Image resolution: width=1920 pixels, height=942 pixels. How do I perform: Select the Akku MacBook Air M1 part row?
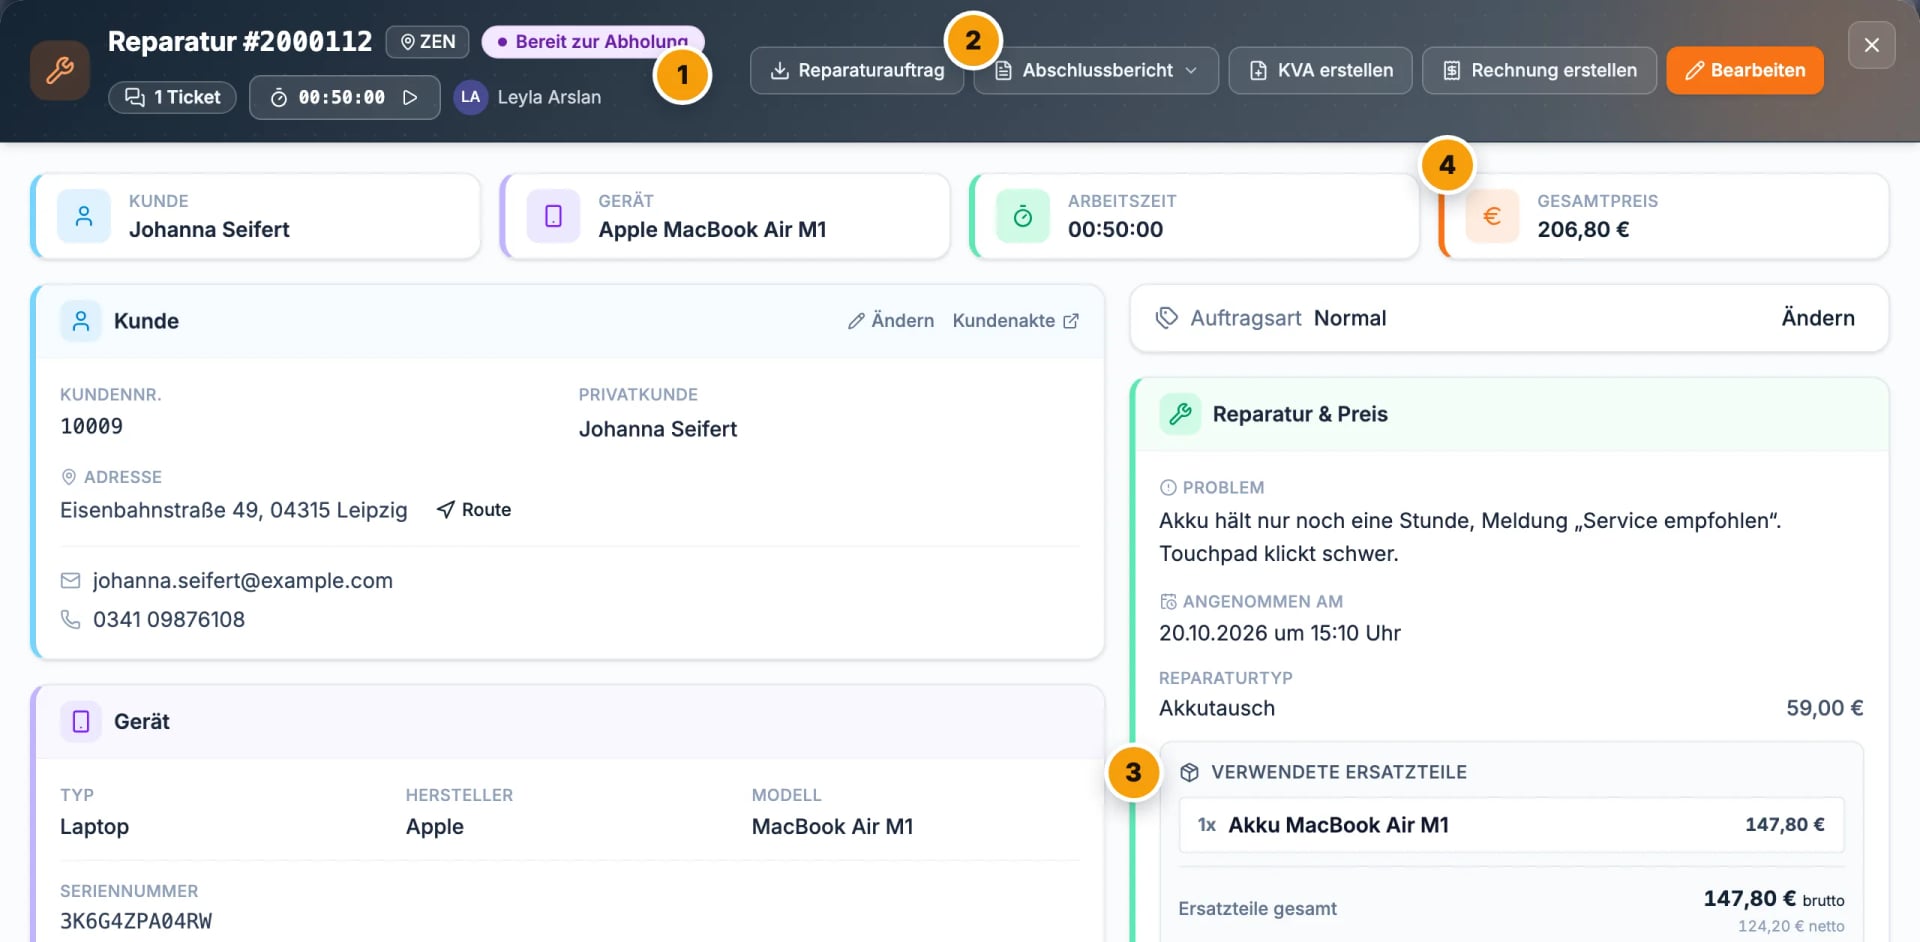(1511, 825)
